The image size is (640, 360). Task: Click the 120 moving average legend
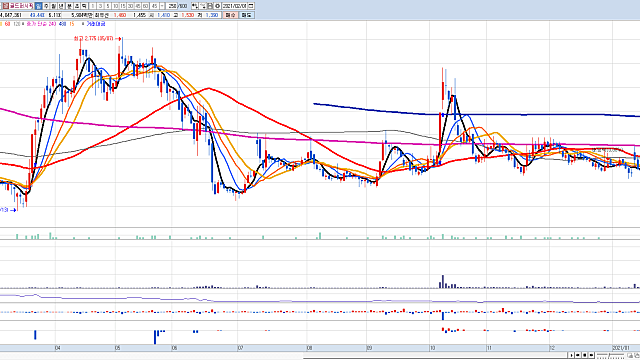[17, 24]
